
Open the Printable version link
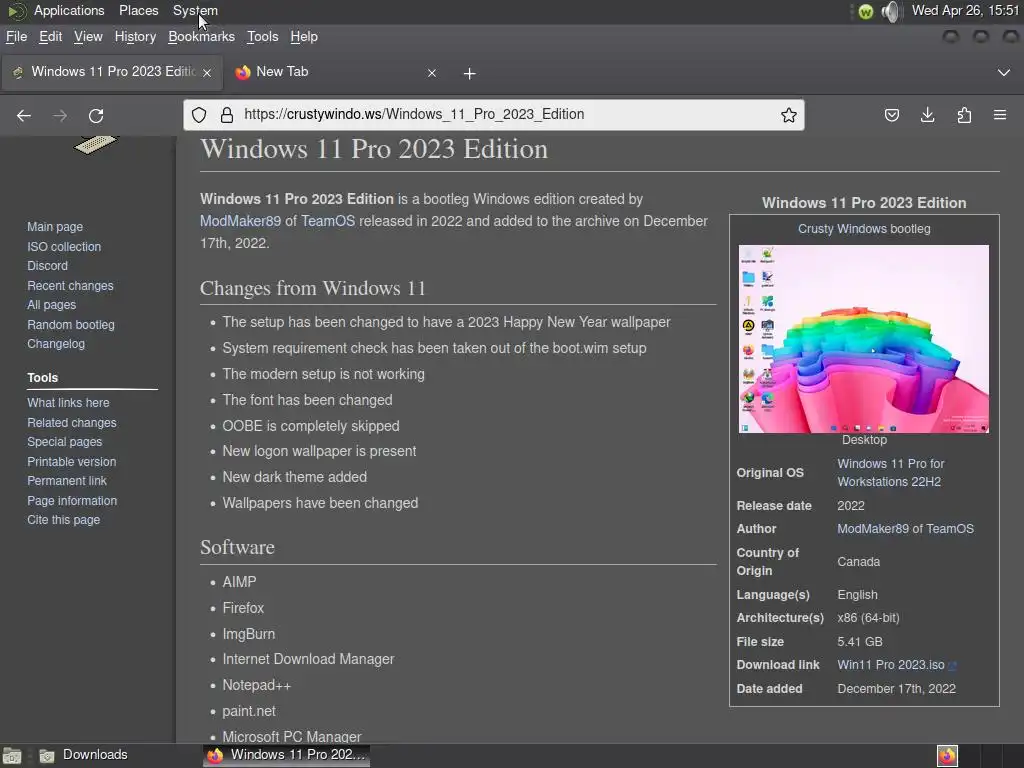tap(71, 462)
